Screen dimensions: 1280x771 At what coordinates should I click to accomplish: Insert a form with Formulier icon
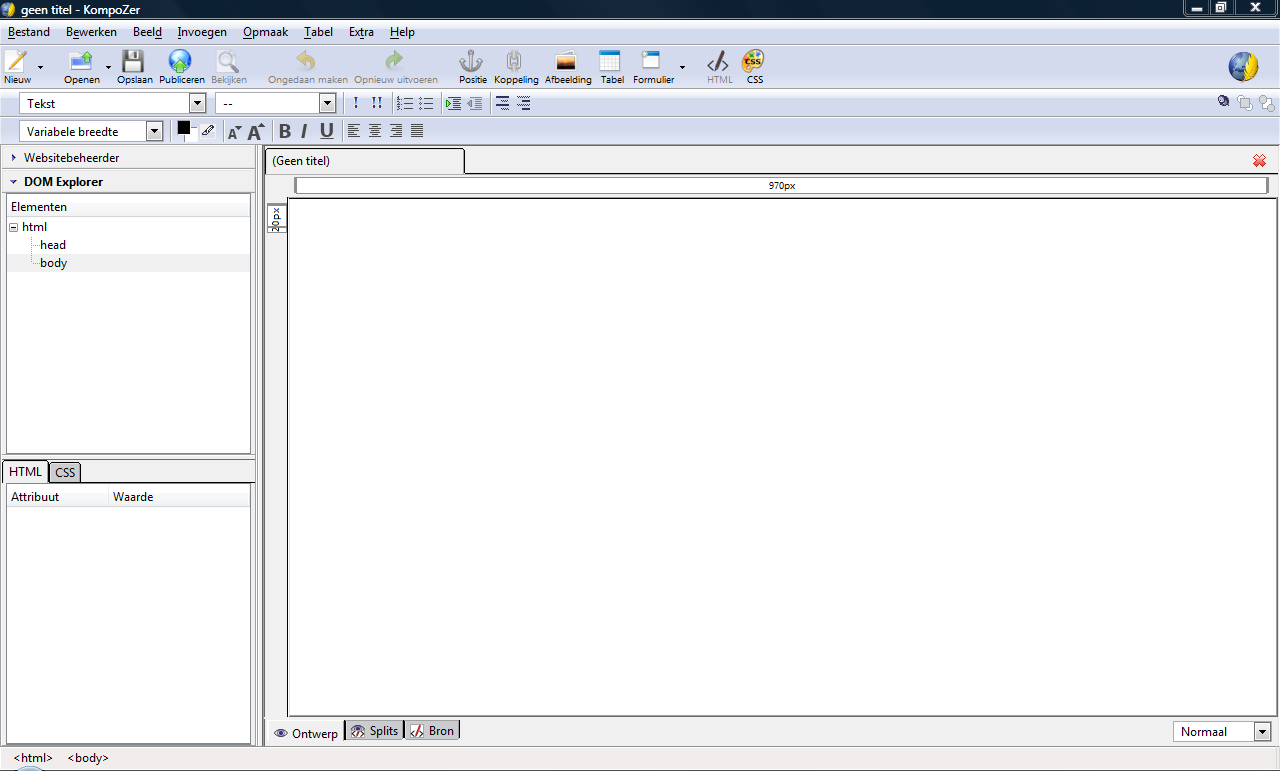pyautogui.click(x=653, y=67)
